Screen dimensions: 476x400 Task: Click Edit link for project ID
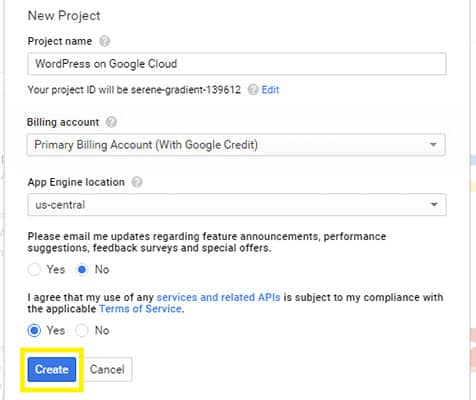click(x=270, y=90)
